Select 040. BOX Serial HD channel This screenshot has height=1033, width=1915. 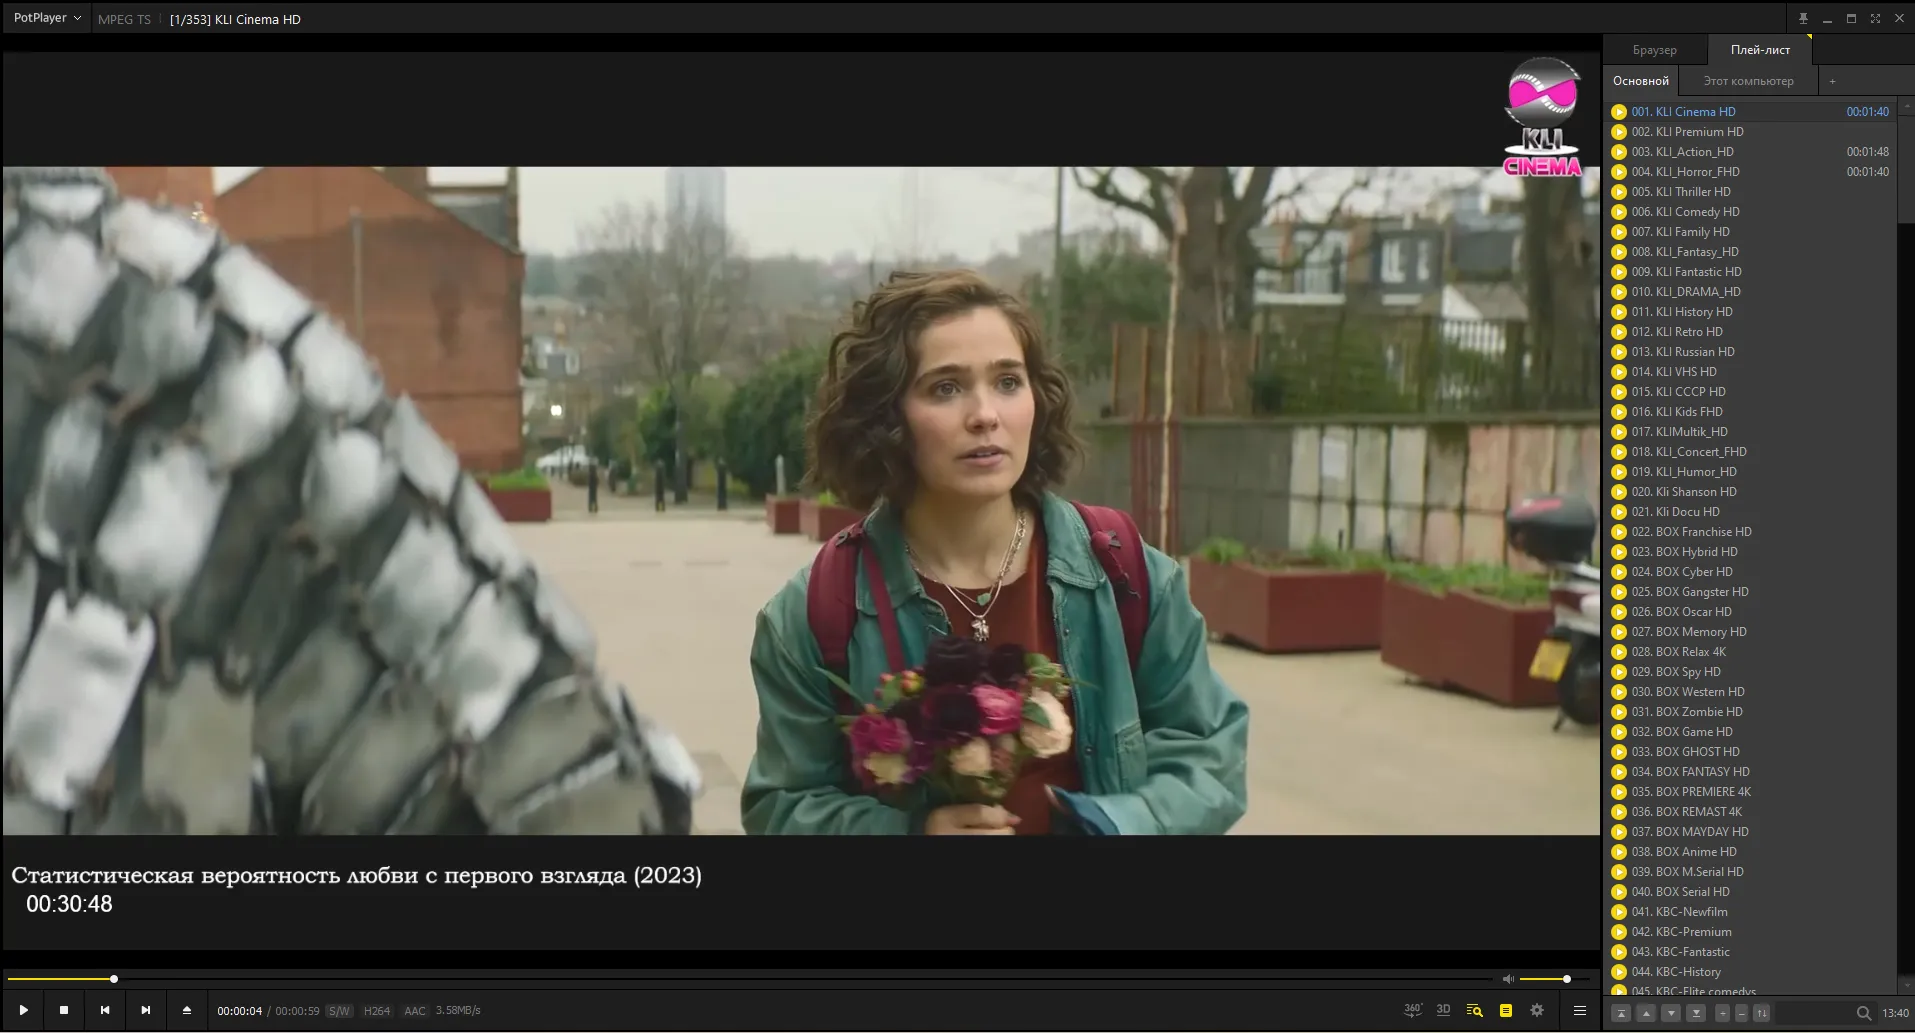click(1750, 892)
